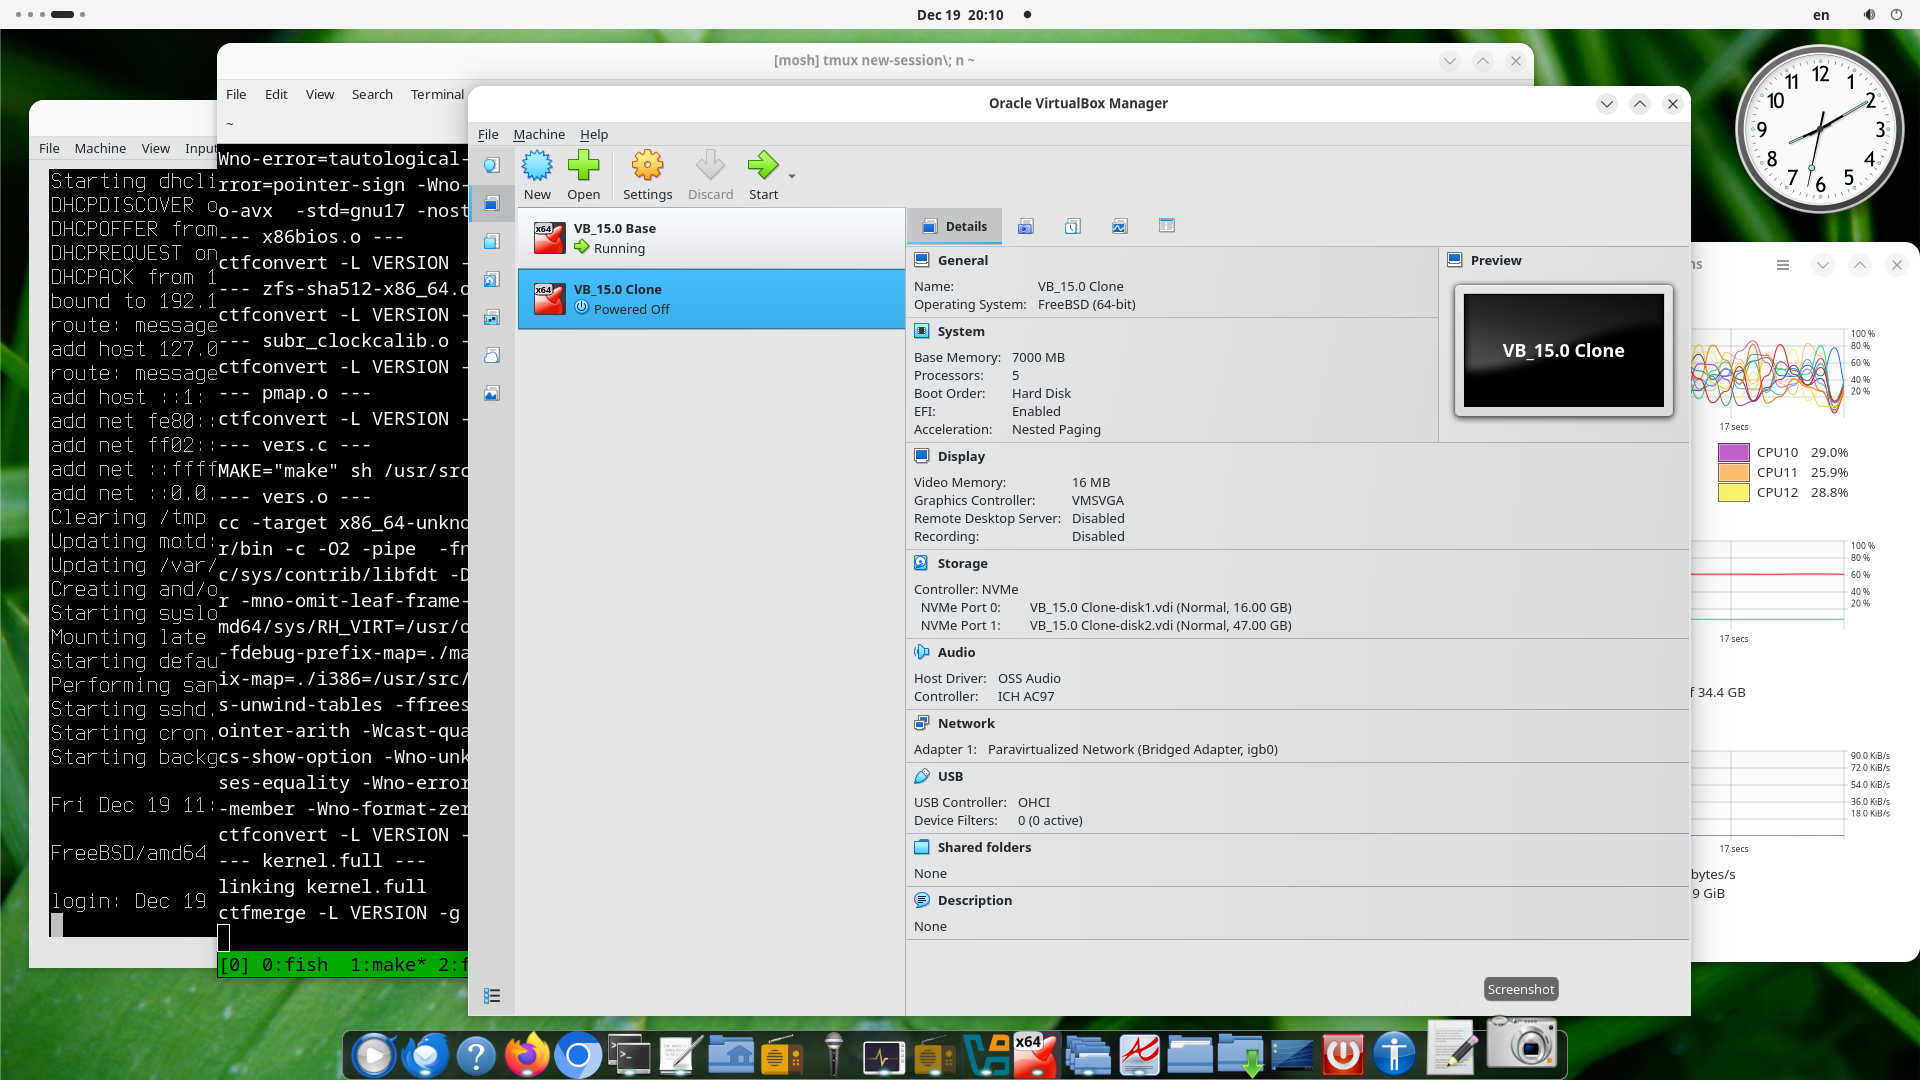Open the hamburger menu on the system monitor panel

coord(1783,264)
